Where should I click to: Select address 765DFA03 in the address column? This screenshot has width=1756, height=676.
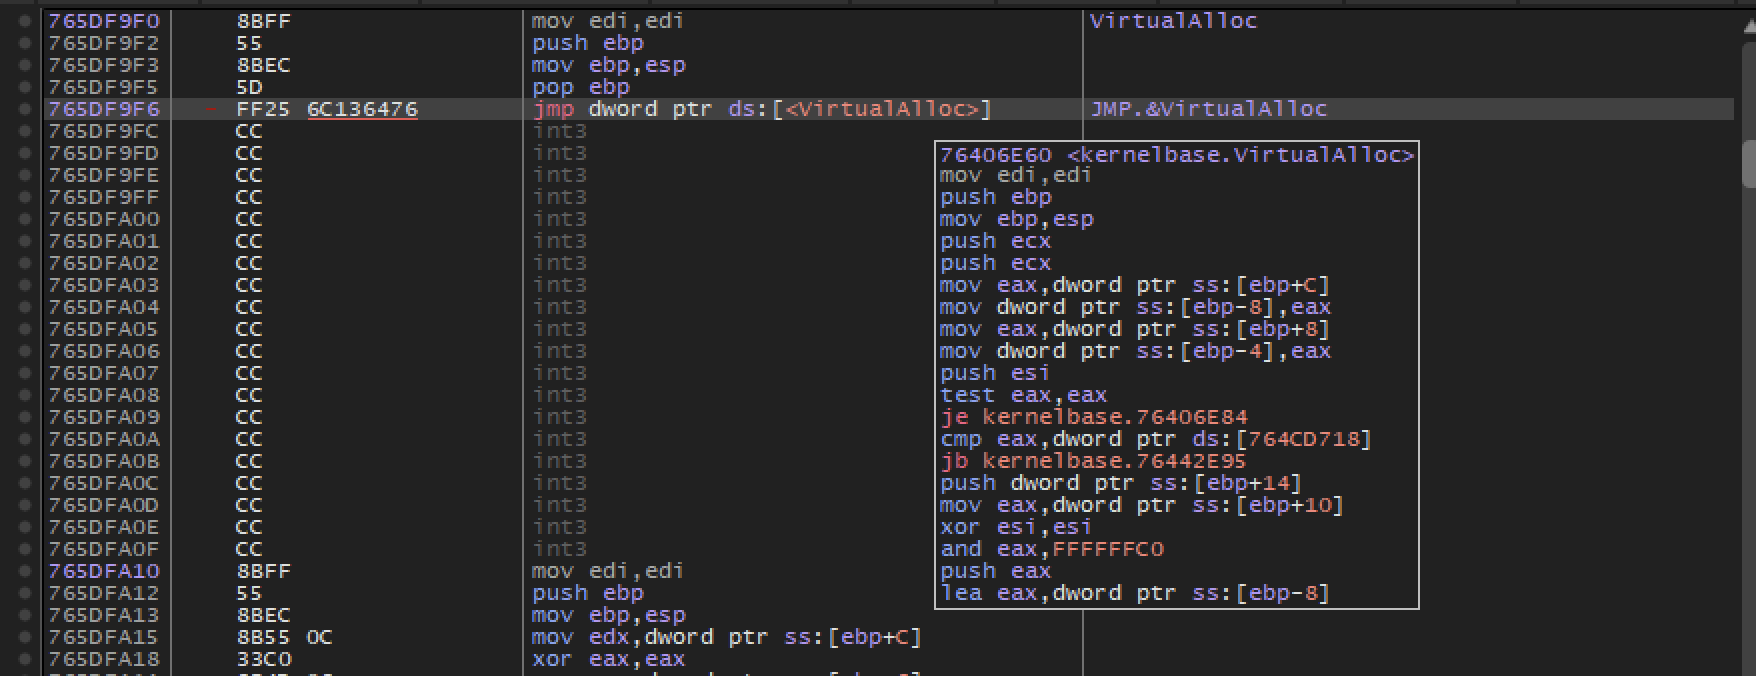point(104,285)
